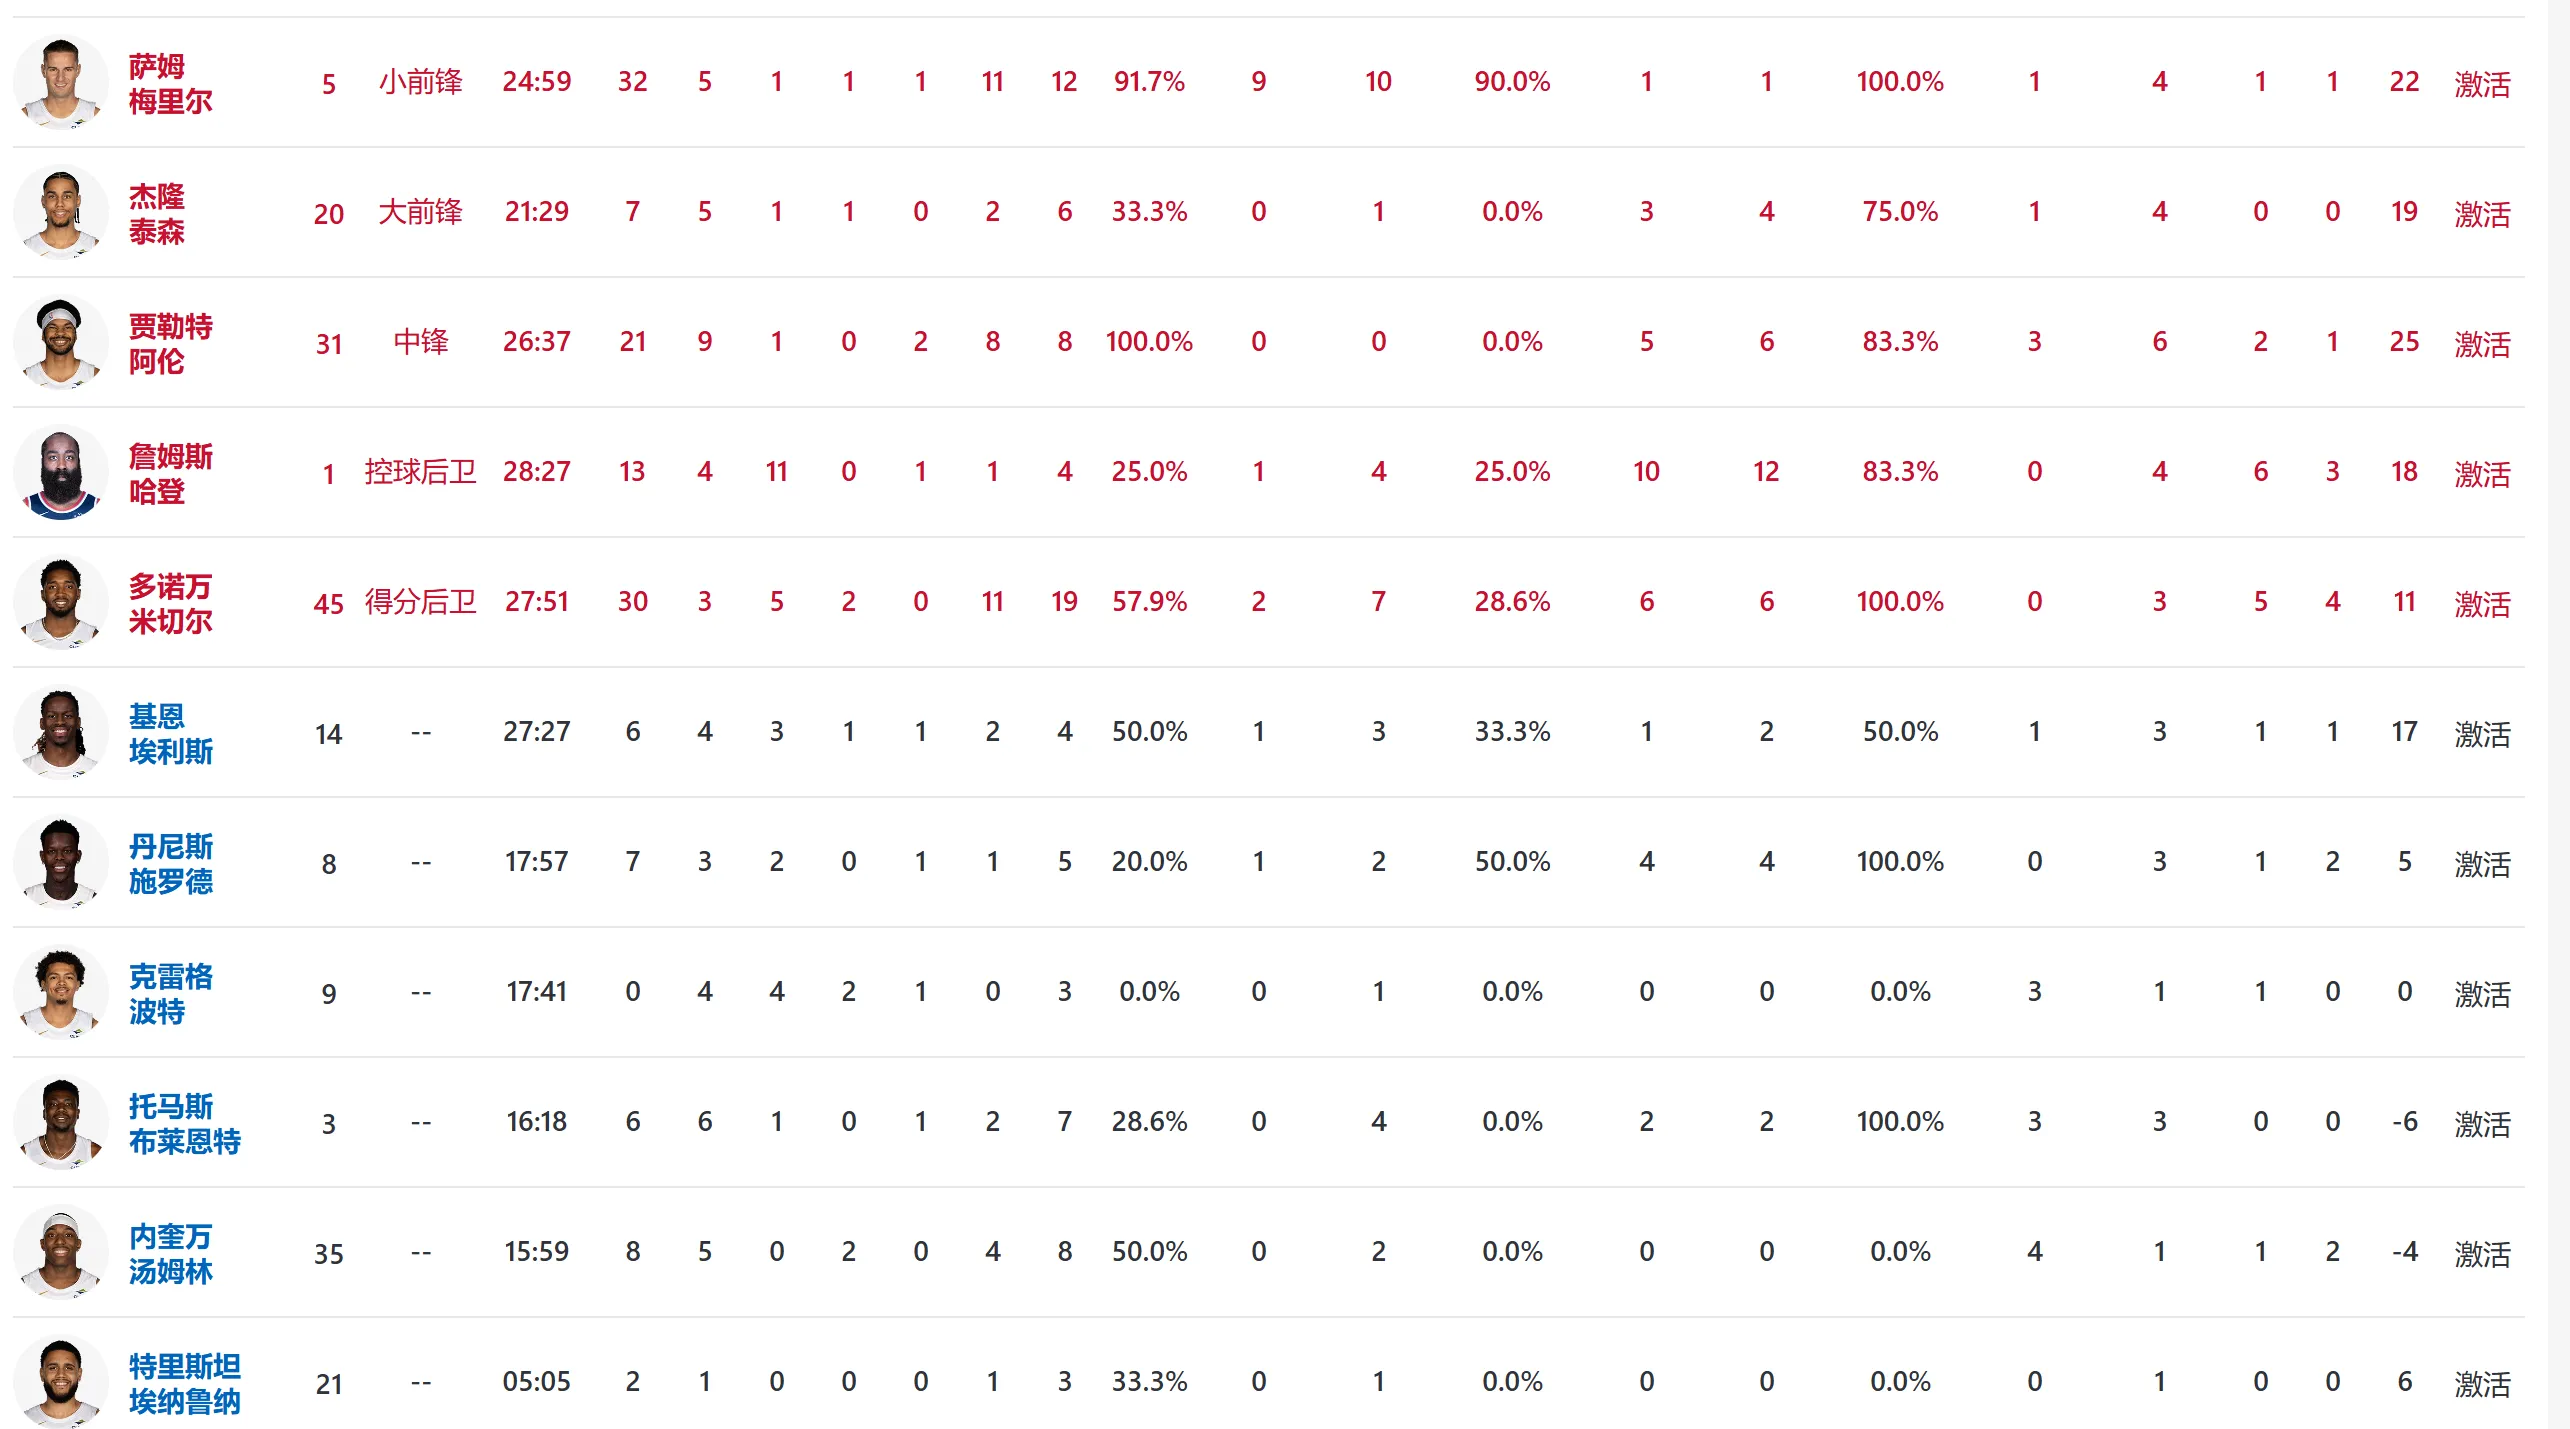
Task: Click the 多诺万 米切尔 name link
Action: (170, 603)
